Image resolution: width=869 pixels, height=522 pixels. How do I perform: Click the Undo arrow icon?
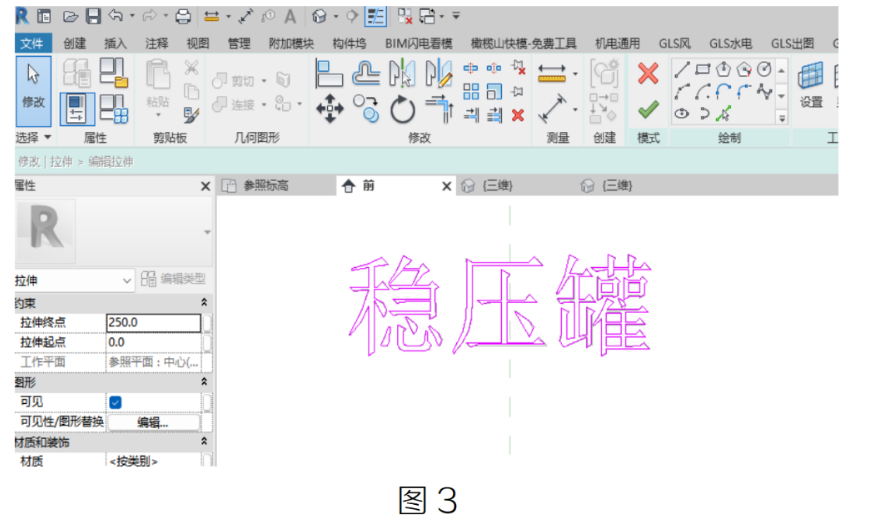[115, 16]
